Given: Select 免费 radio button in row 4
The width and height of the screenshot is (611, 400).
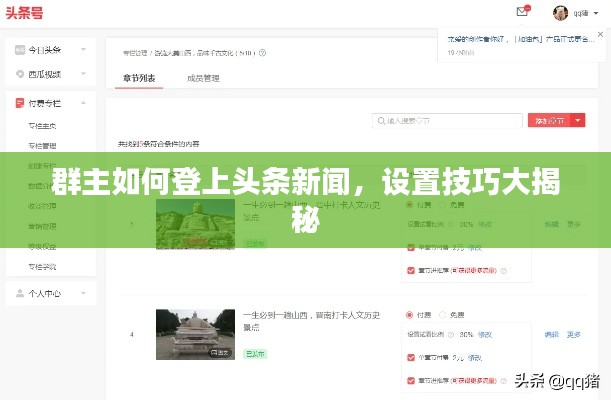Looking at the screenshot, I should click(x=442, y=315).
